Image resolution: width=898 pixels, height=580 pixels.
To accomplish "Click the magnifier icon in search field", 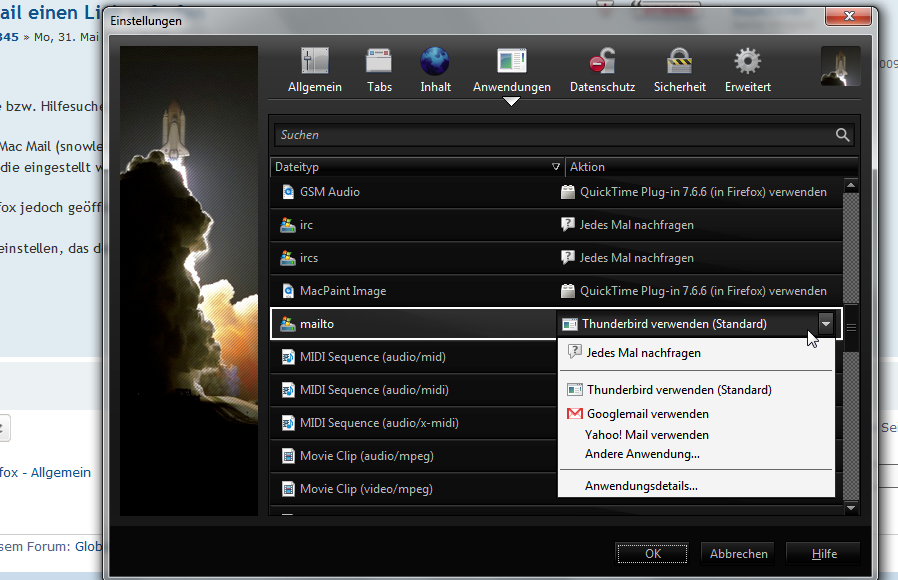I will pyautogui.click(x=843, y=135).
